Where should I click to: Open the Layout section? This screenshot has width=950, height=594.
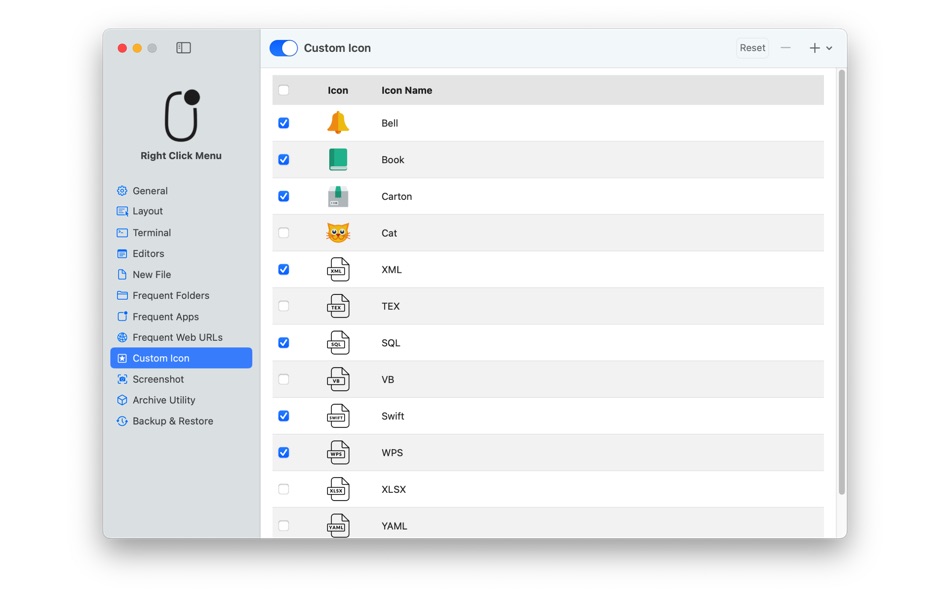click(x=181, y=212)
